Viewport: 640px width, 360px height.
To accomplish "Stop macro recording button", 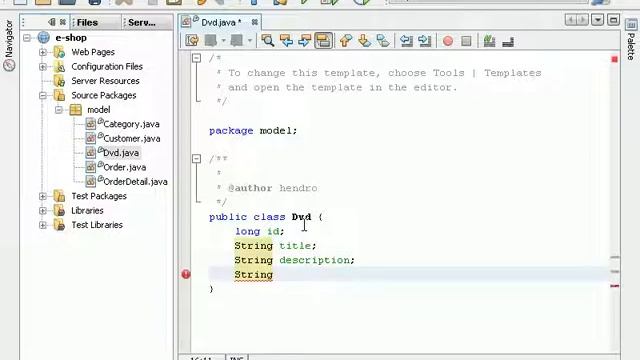I will click(x=466, y=41).
